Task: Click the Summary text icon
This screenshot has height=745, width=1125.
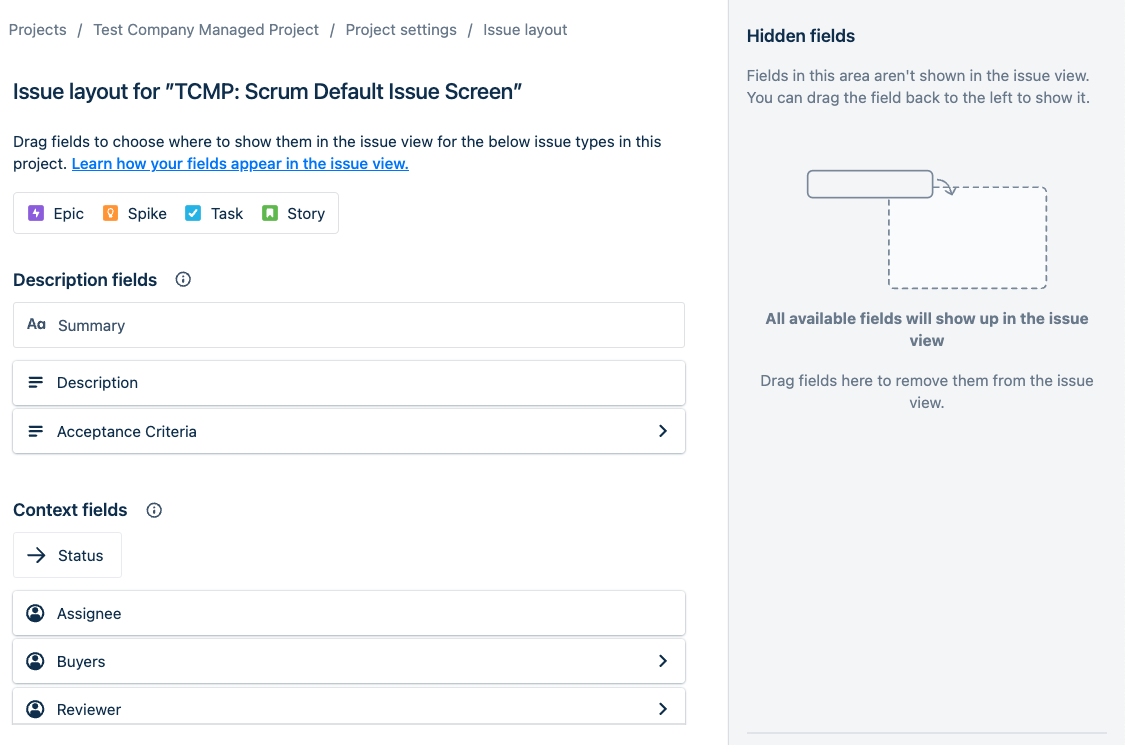Action: click(37, 325)
